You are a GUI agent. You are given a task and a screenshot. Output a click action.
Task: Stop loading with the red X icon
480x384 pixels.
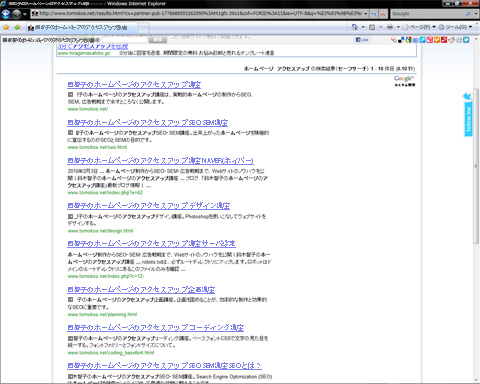click(383, 14)
